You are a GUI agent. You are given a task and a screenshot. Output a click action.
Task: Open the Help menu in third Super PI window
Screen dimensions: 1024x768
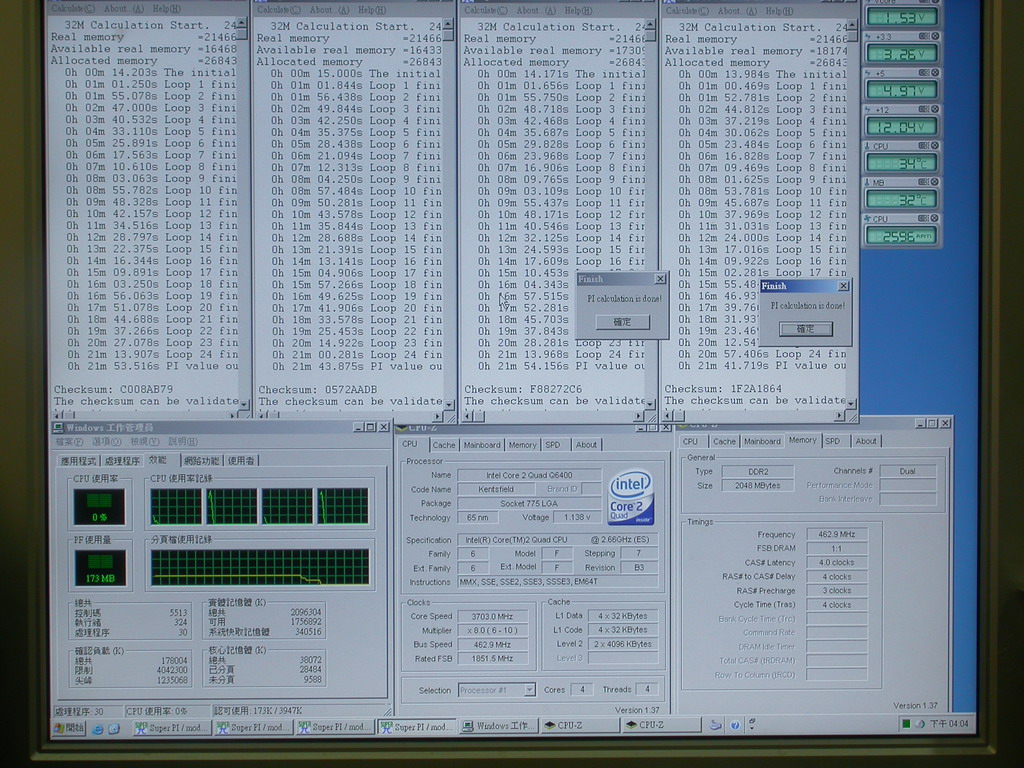point(576,10)
